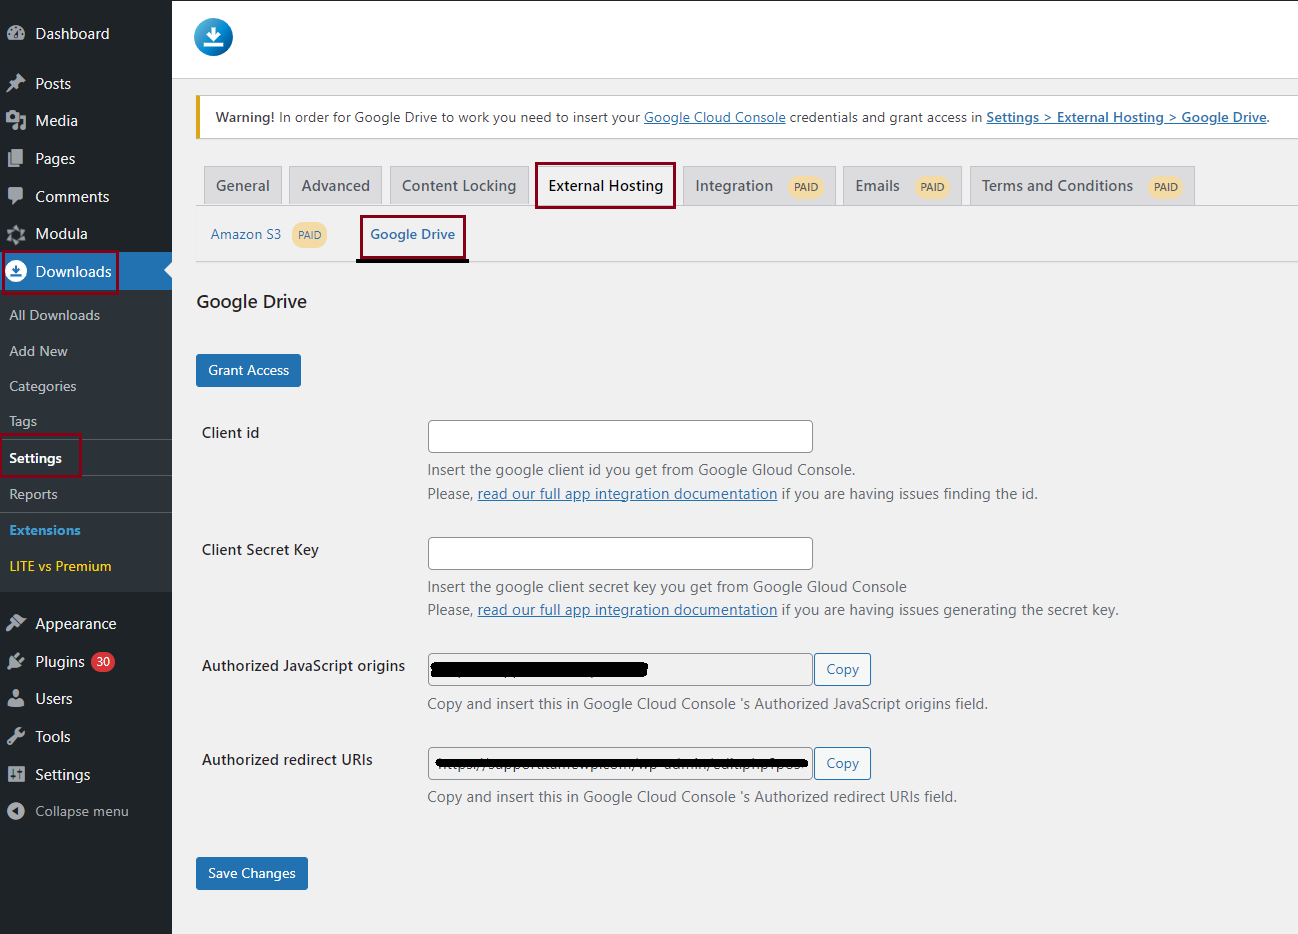The height and width of the screenshot is (934, 1298).
Task: Open Reports under Downloads
Action: click(x=33, y=494)
